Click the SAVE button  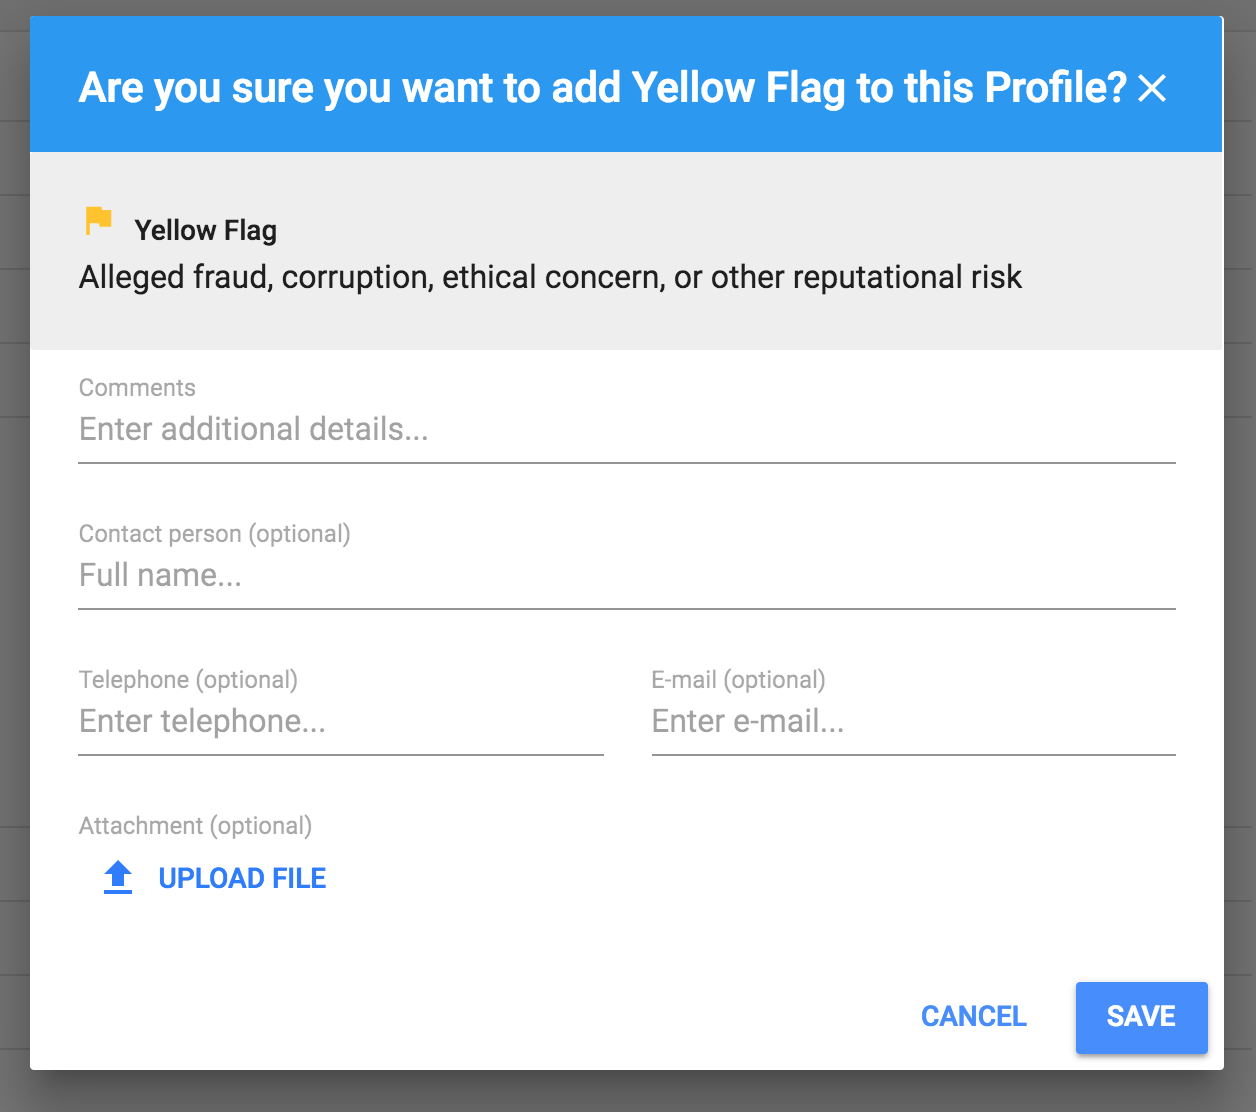point(1141,1017)
